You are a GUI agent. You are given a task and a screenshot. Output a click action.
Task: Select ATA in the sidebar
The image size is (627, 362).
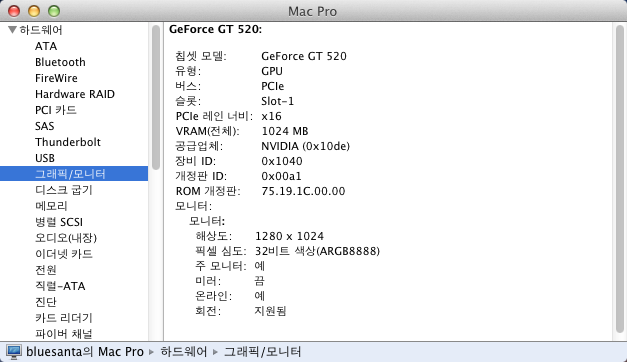pos(46,46)
